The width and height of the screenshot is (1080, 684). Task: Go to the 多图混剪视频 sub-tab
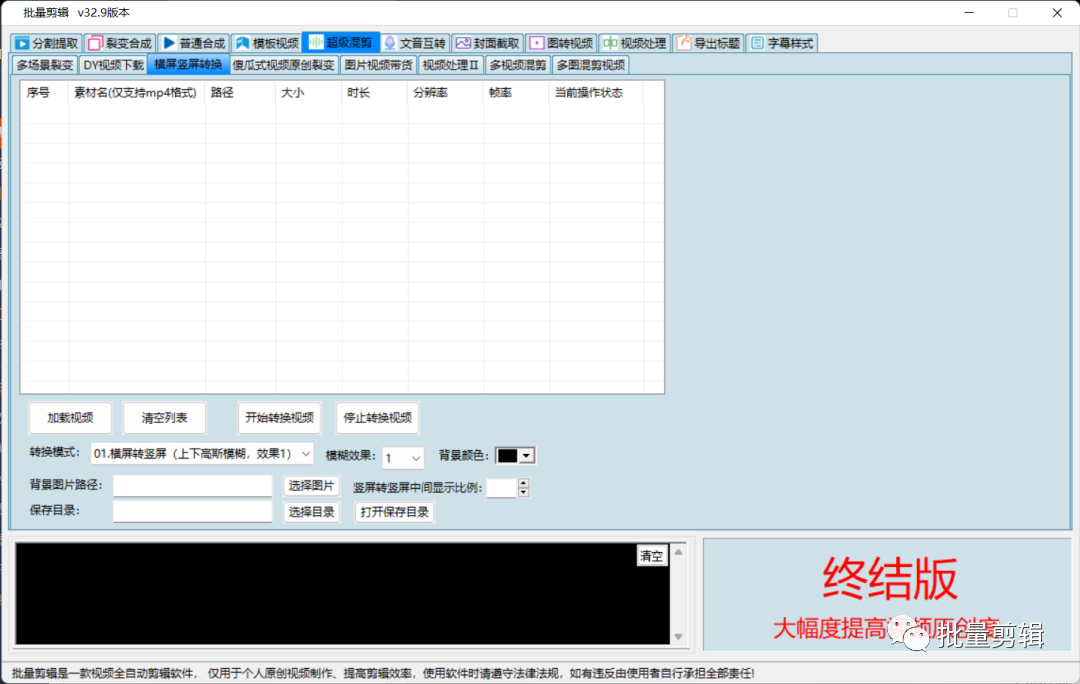(590, 65)
